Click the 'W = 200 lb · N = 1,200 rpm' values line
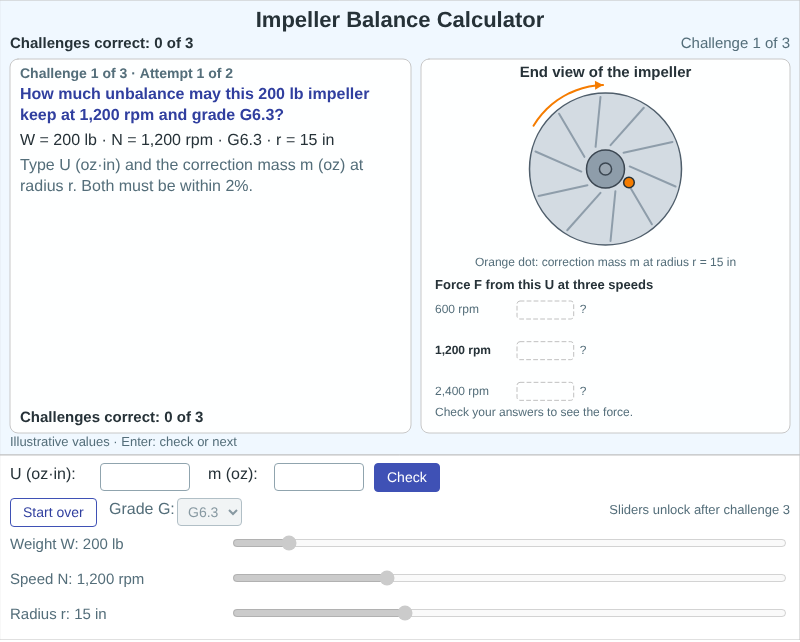The width and height of the screenshot is (800, 642). [177, 140]
